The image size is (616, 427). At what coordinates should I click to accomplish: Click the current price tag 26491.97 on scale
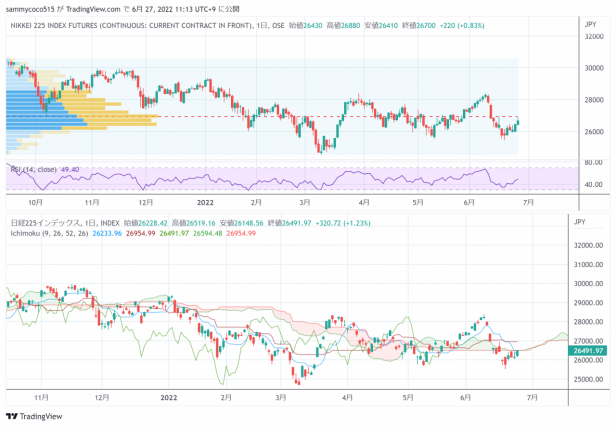588,350
